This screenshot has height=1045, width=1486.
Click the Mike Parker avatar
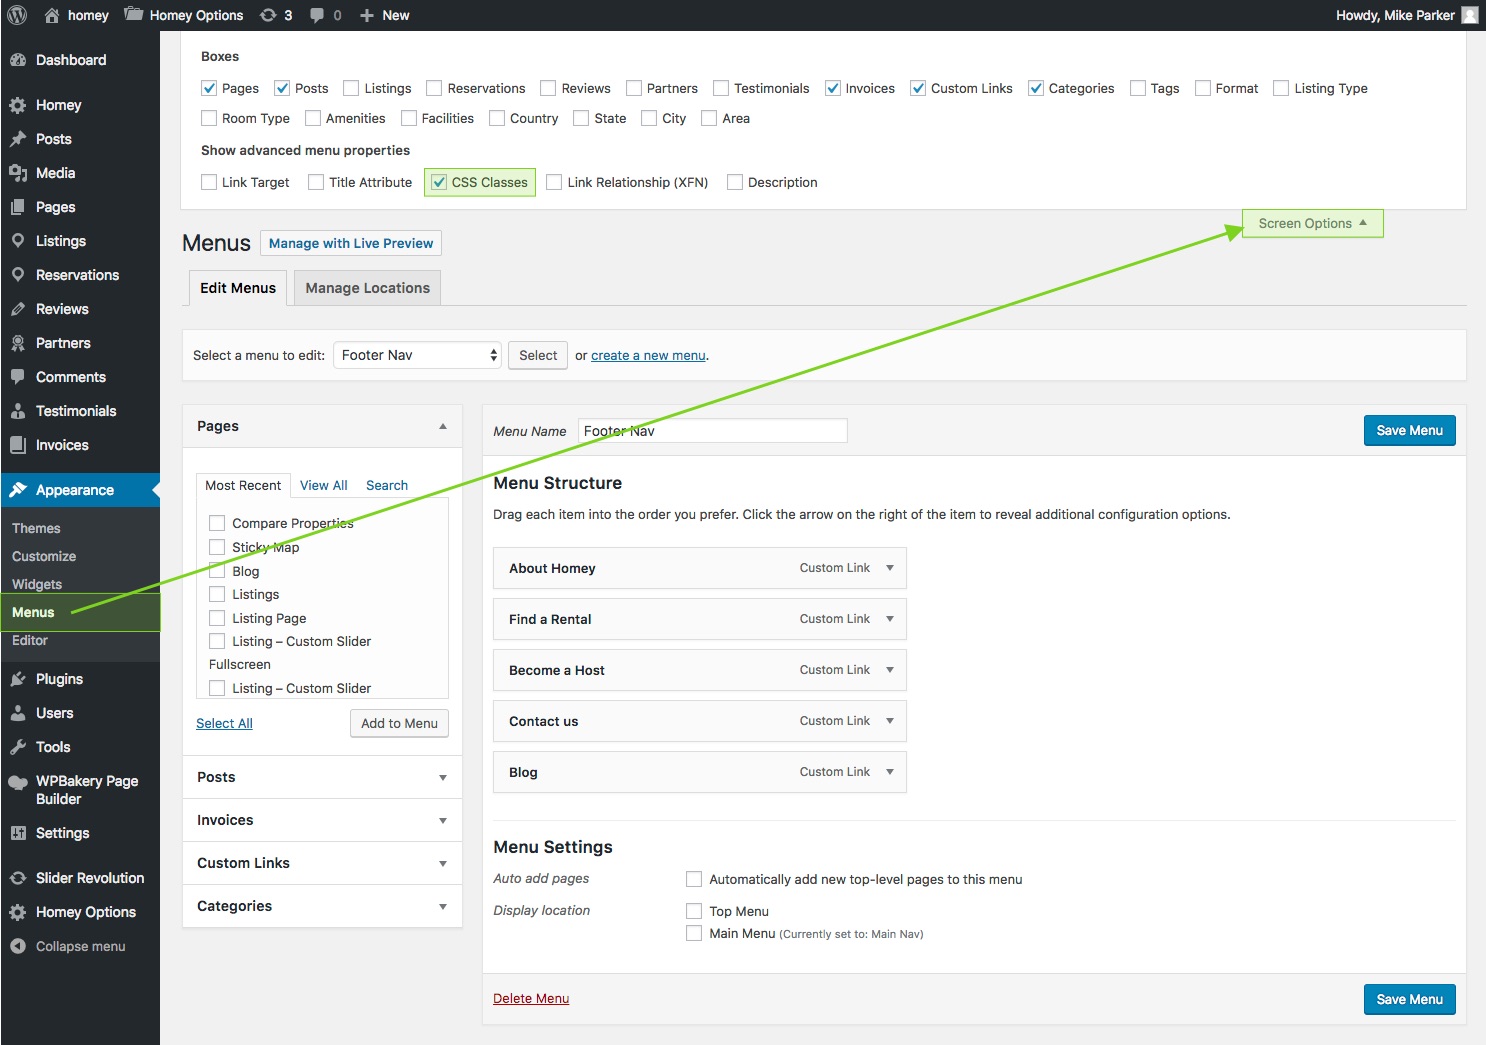pos(1469,15)
